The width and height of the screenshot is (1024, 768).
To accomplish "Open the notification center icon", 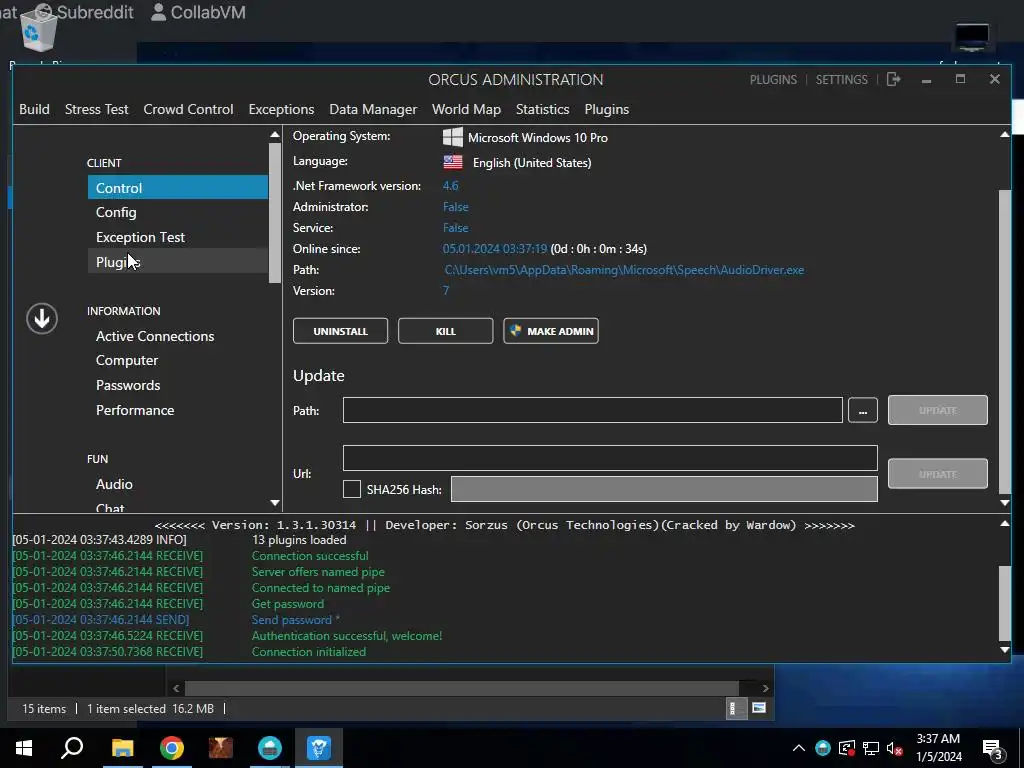I will [x=993, y=750].
